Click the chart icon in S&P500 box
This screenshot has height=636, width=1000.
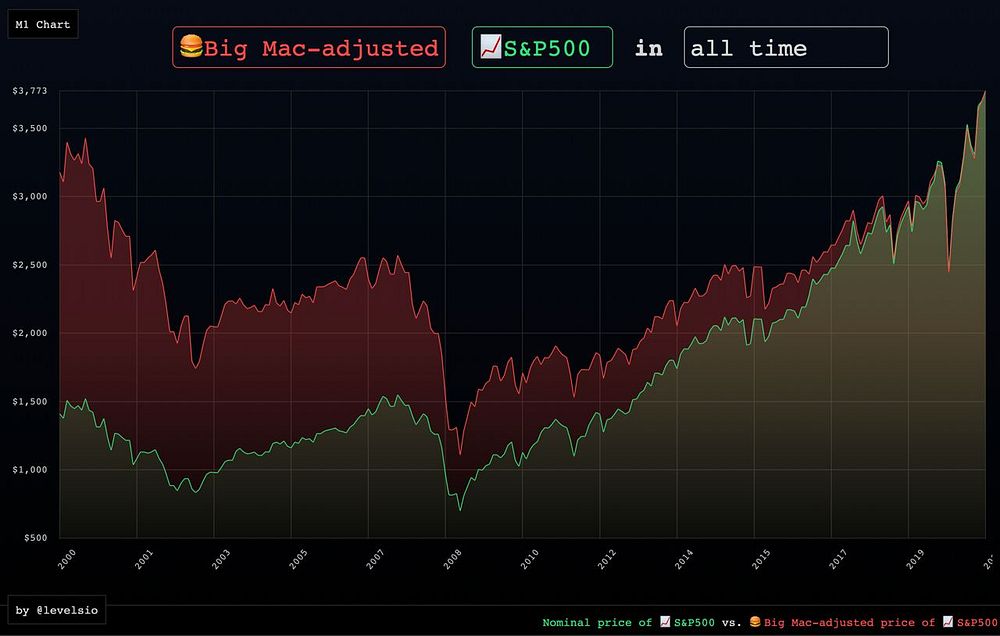pyautogui.click(x=490, y=47)
